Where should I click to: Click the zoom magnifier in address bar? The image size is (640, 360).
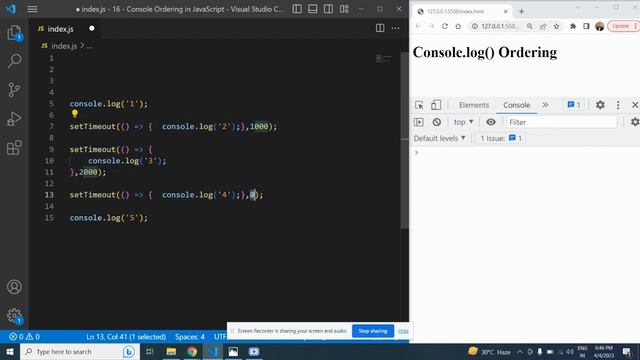(530, 26)
